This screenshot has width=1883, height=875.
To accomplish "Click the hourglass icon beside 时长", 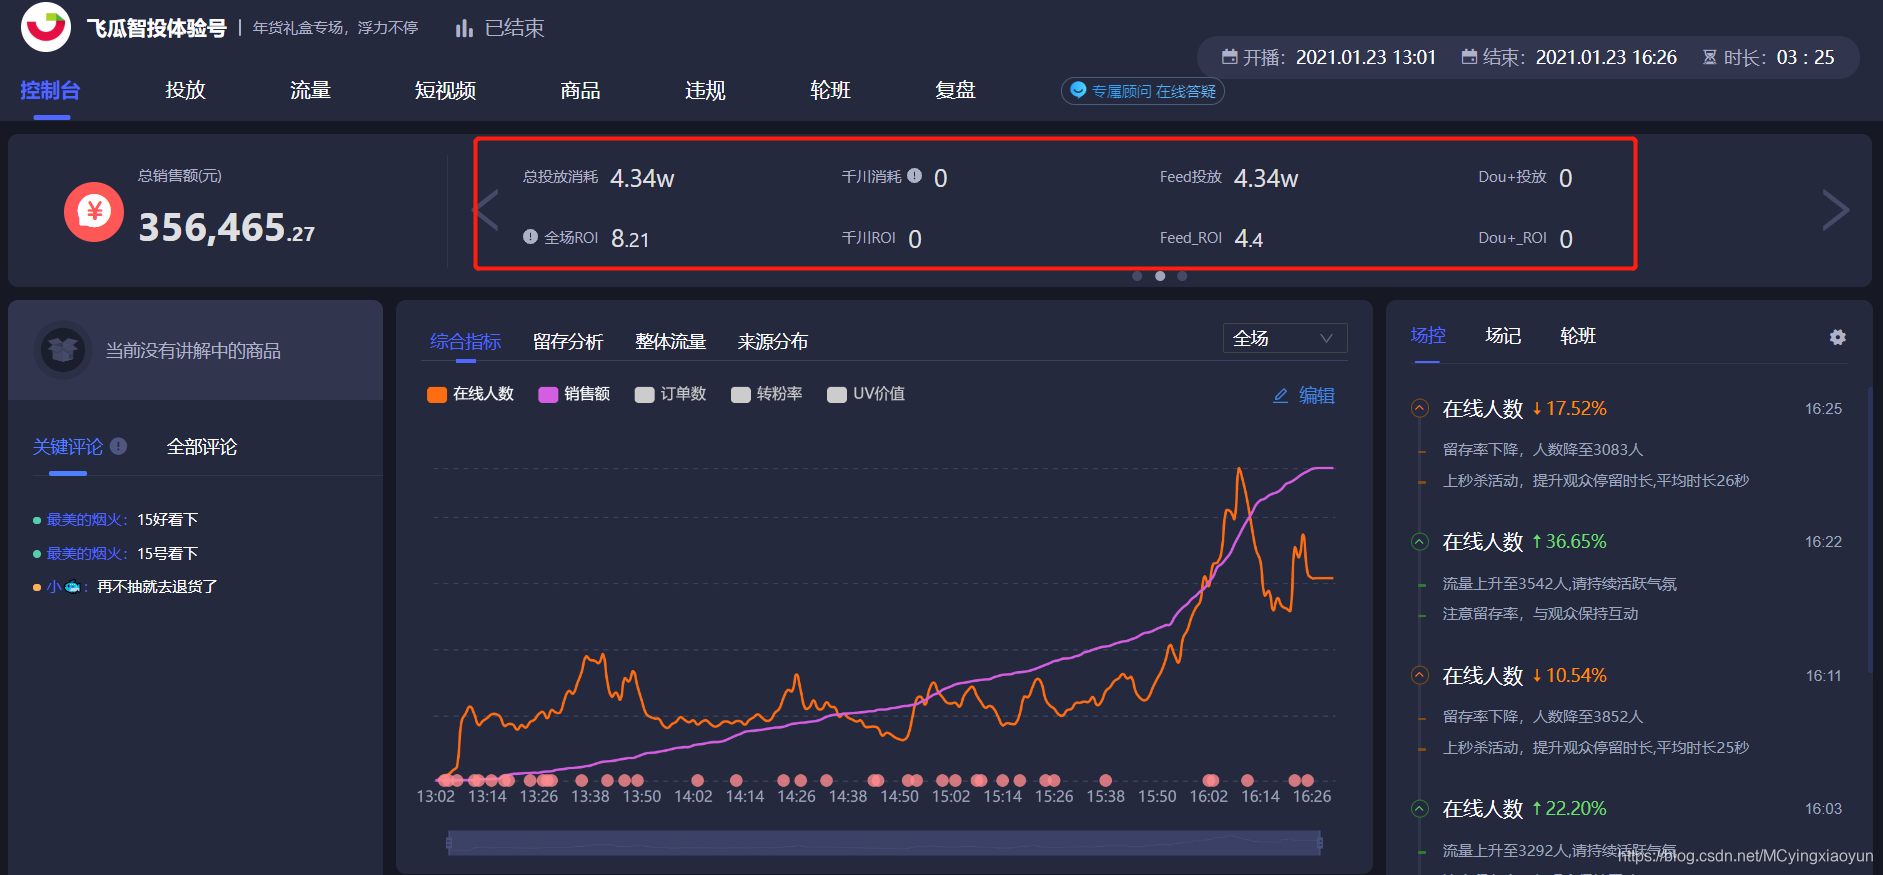I will click(1710, 57).
